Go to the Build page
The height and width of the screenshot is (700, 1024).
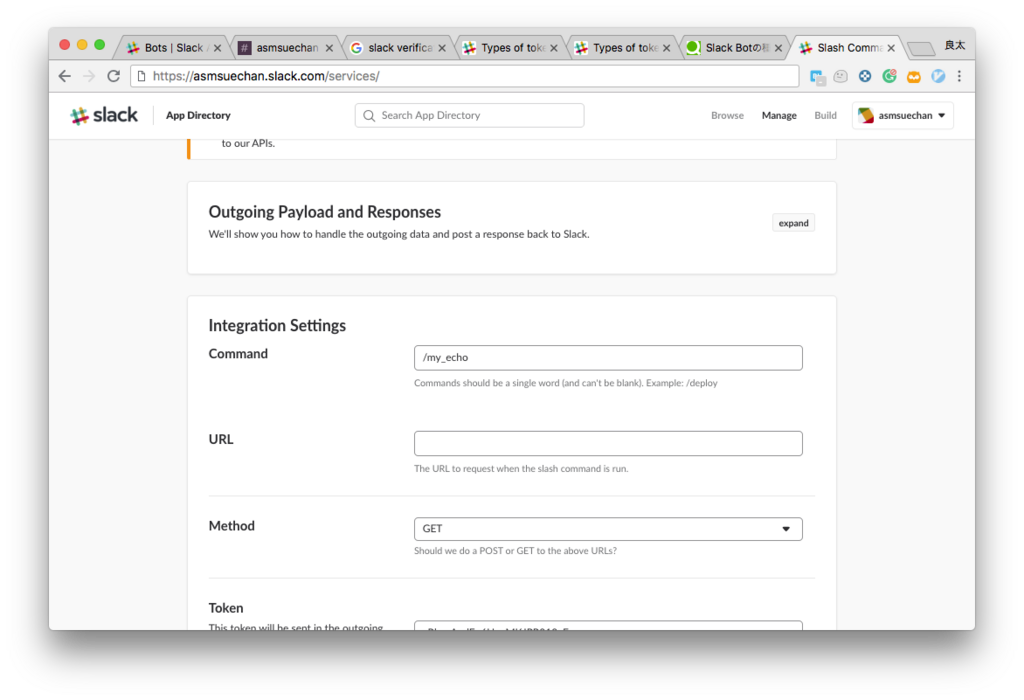(x=825, y=116)
